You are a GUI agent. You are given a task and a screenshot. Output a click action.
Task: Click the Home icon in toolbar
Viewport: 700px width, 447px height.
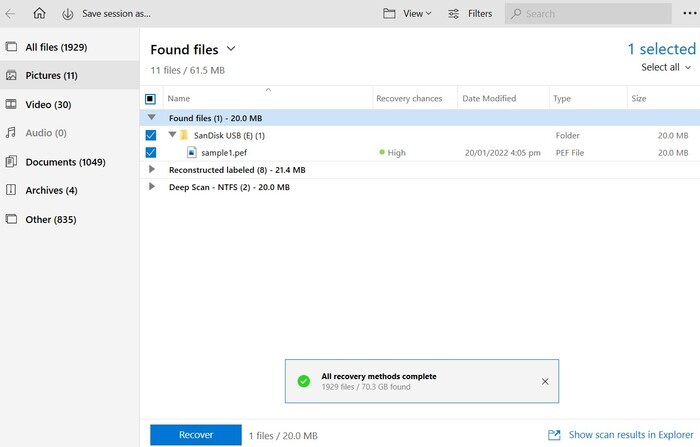pos(39,14)
